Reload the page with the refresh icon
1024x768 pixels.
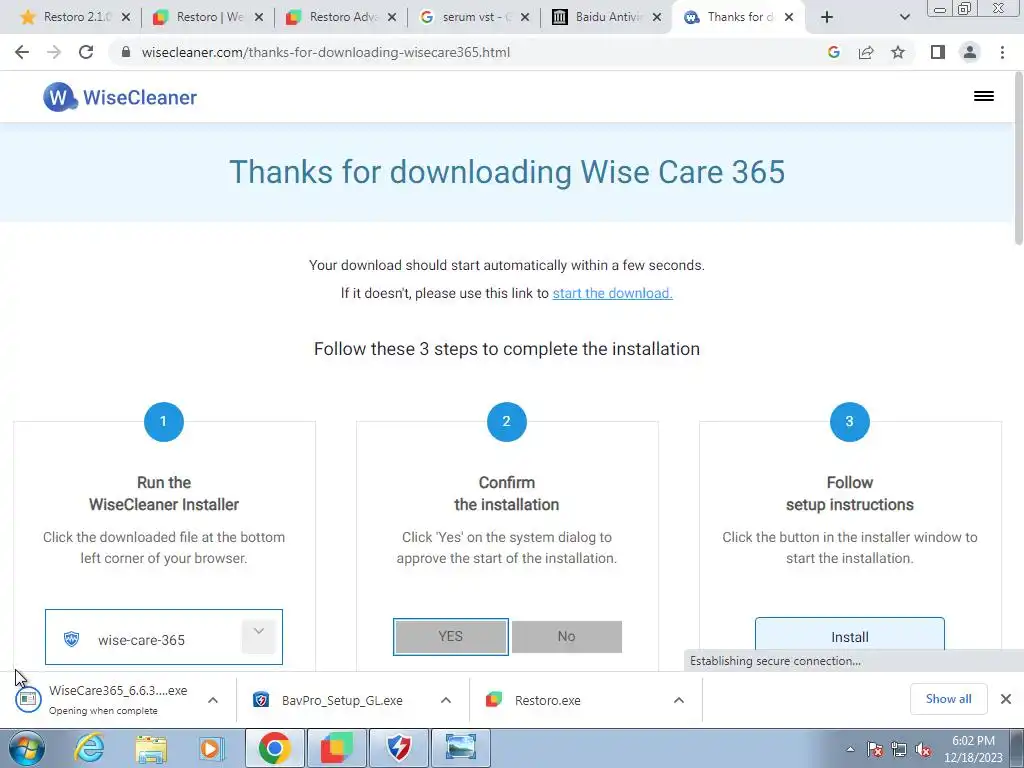point(86,52)
